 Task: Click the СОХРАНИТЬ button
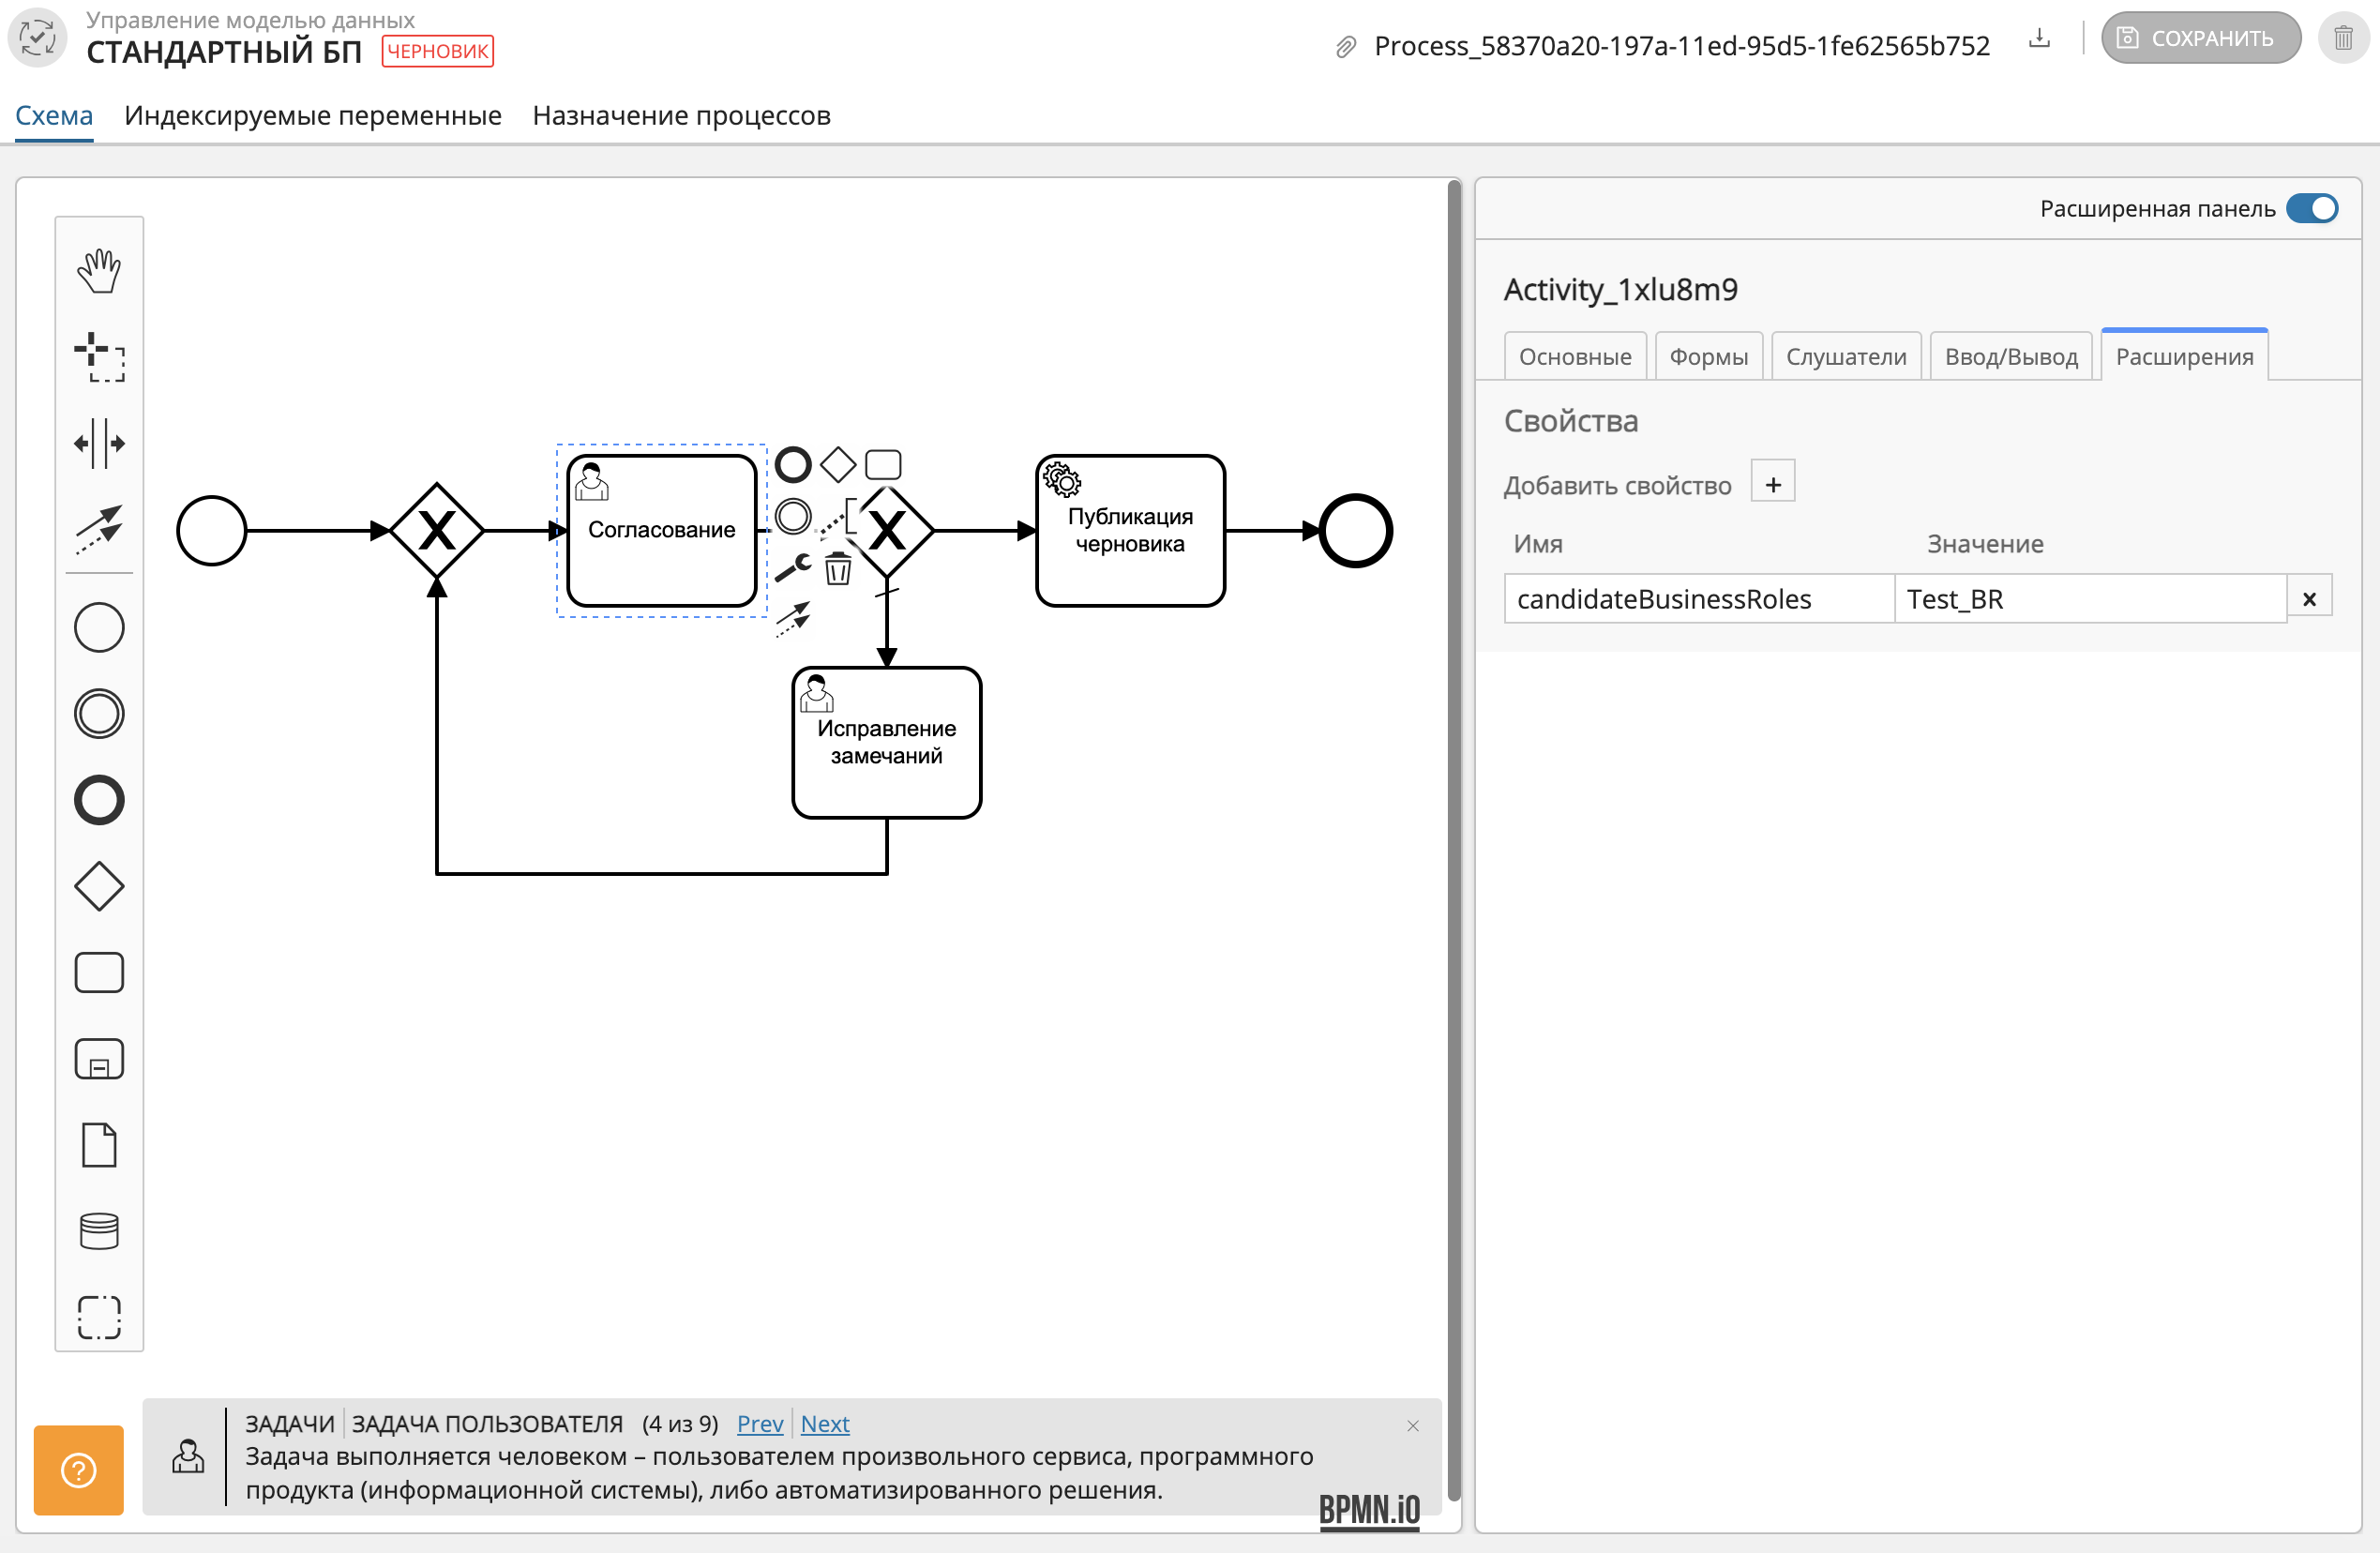click(2199, 38)
